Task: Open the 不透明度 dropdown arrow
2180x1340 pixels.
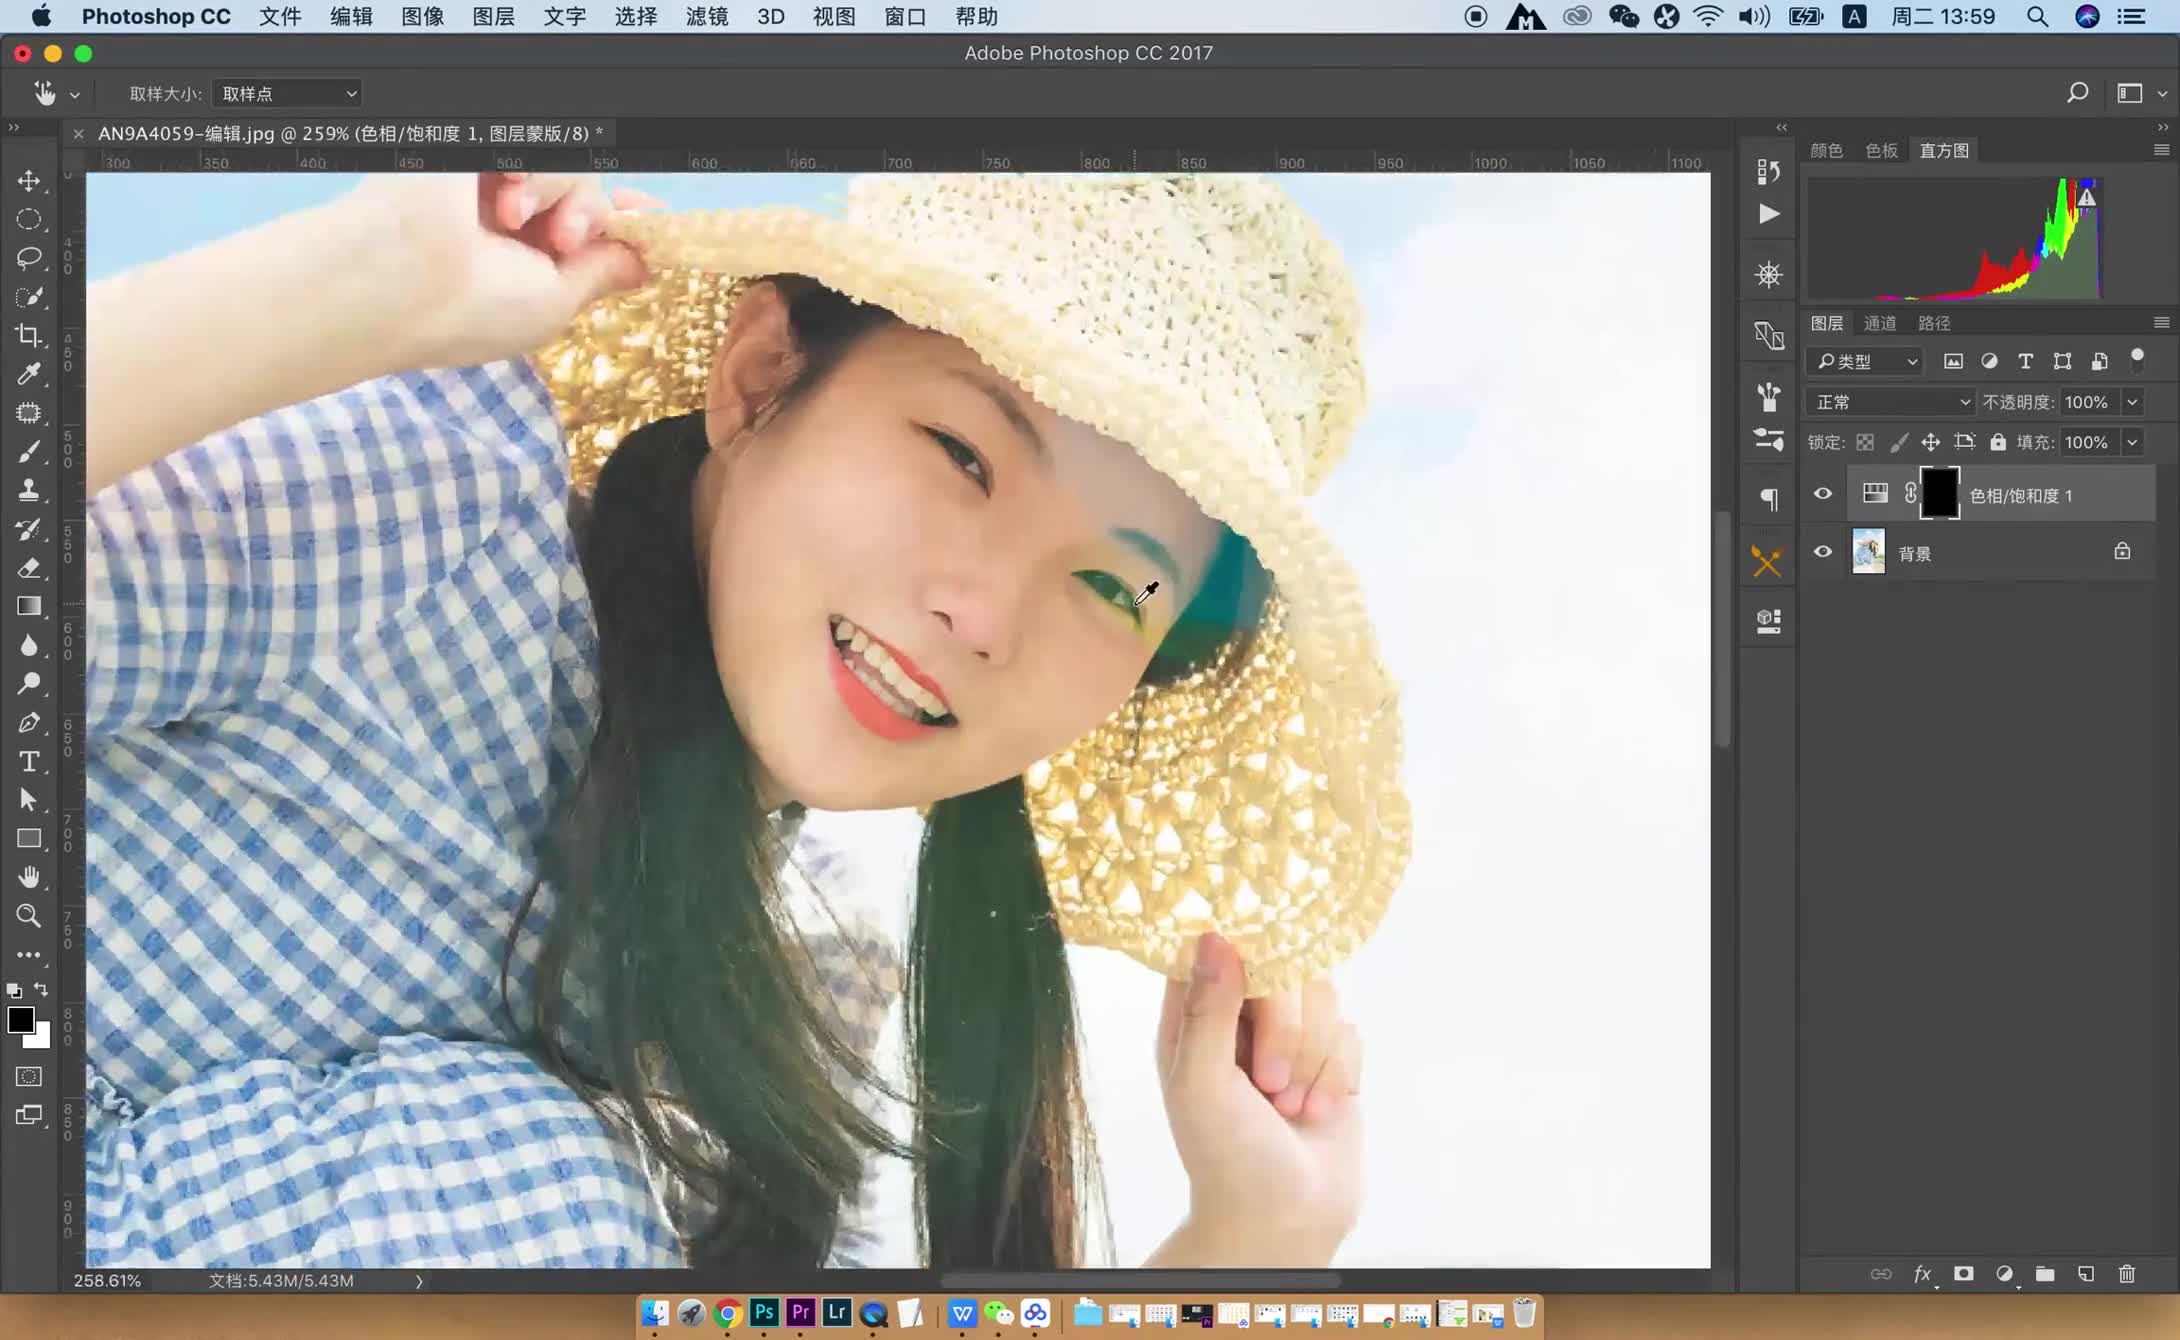Action: click(x=2133, y=401)
